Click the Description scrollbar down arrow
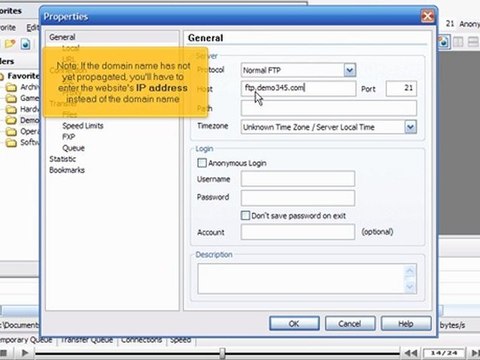480x360 pixels. (x=410, y=287)
